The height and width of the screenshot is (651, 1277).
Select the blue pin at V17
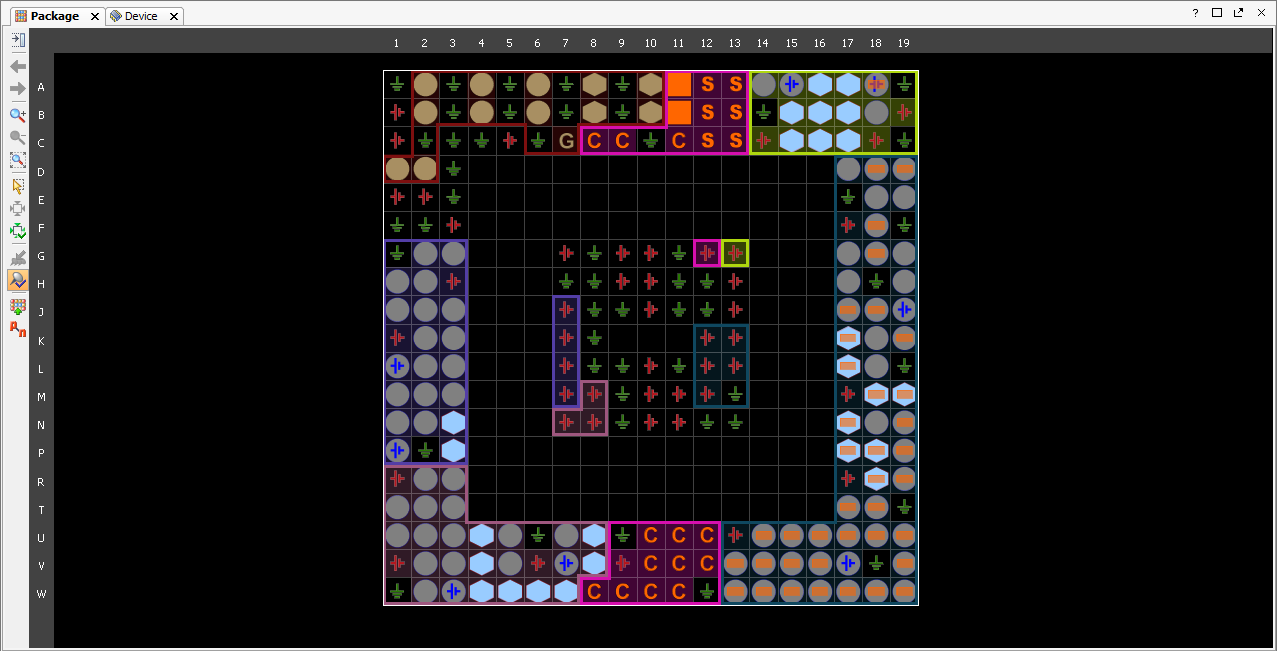point(848,563)
